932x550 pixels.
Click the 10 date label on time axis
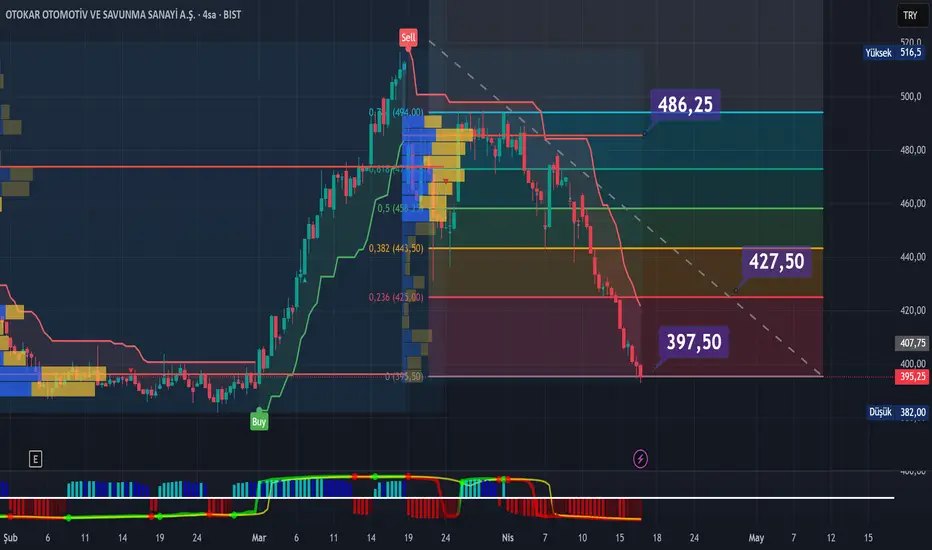(582, 538)
